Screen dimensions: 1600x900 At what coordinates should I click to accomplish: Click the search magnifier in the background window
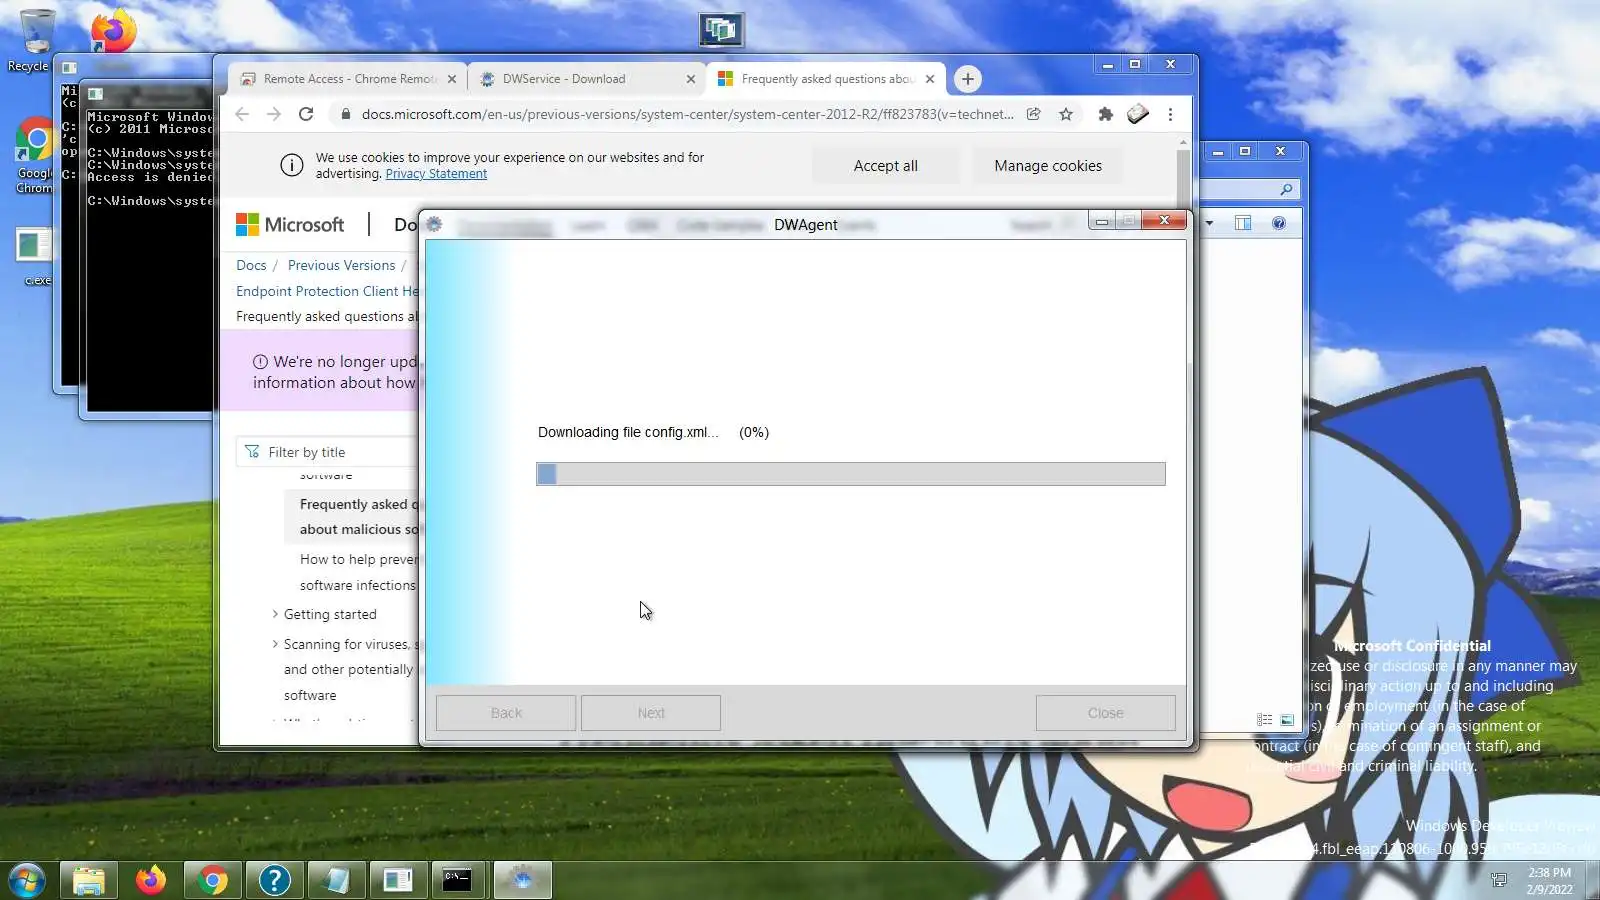[x=1286, y=189]
